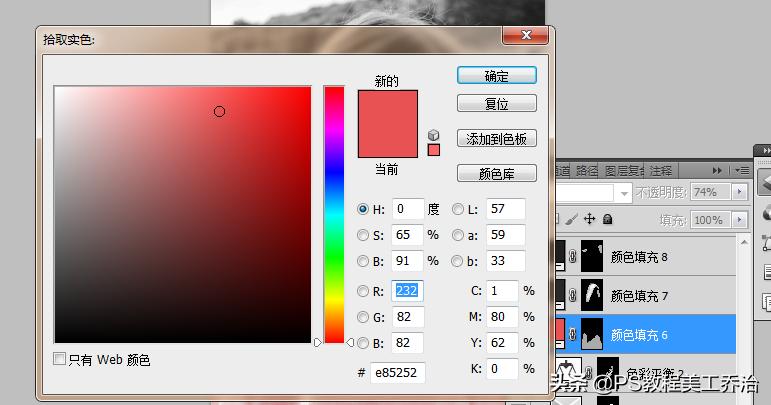Click the color balance adjustment layer icon

coord(567,371)
